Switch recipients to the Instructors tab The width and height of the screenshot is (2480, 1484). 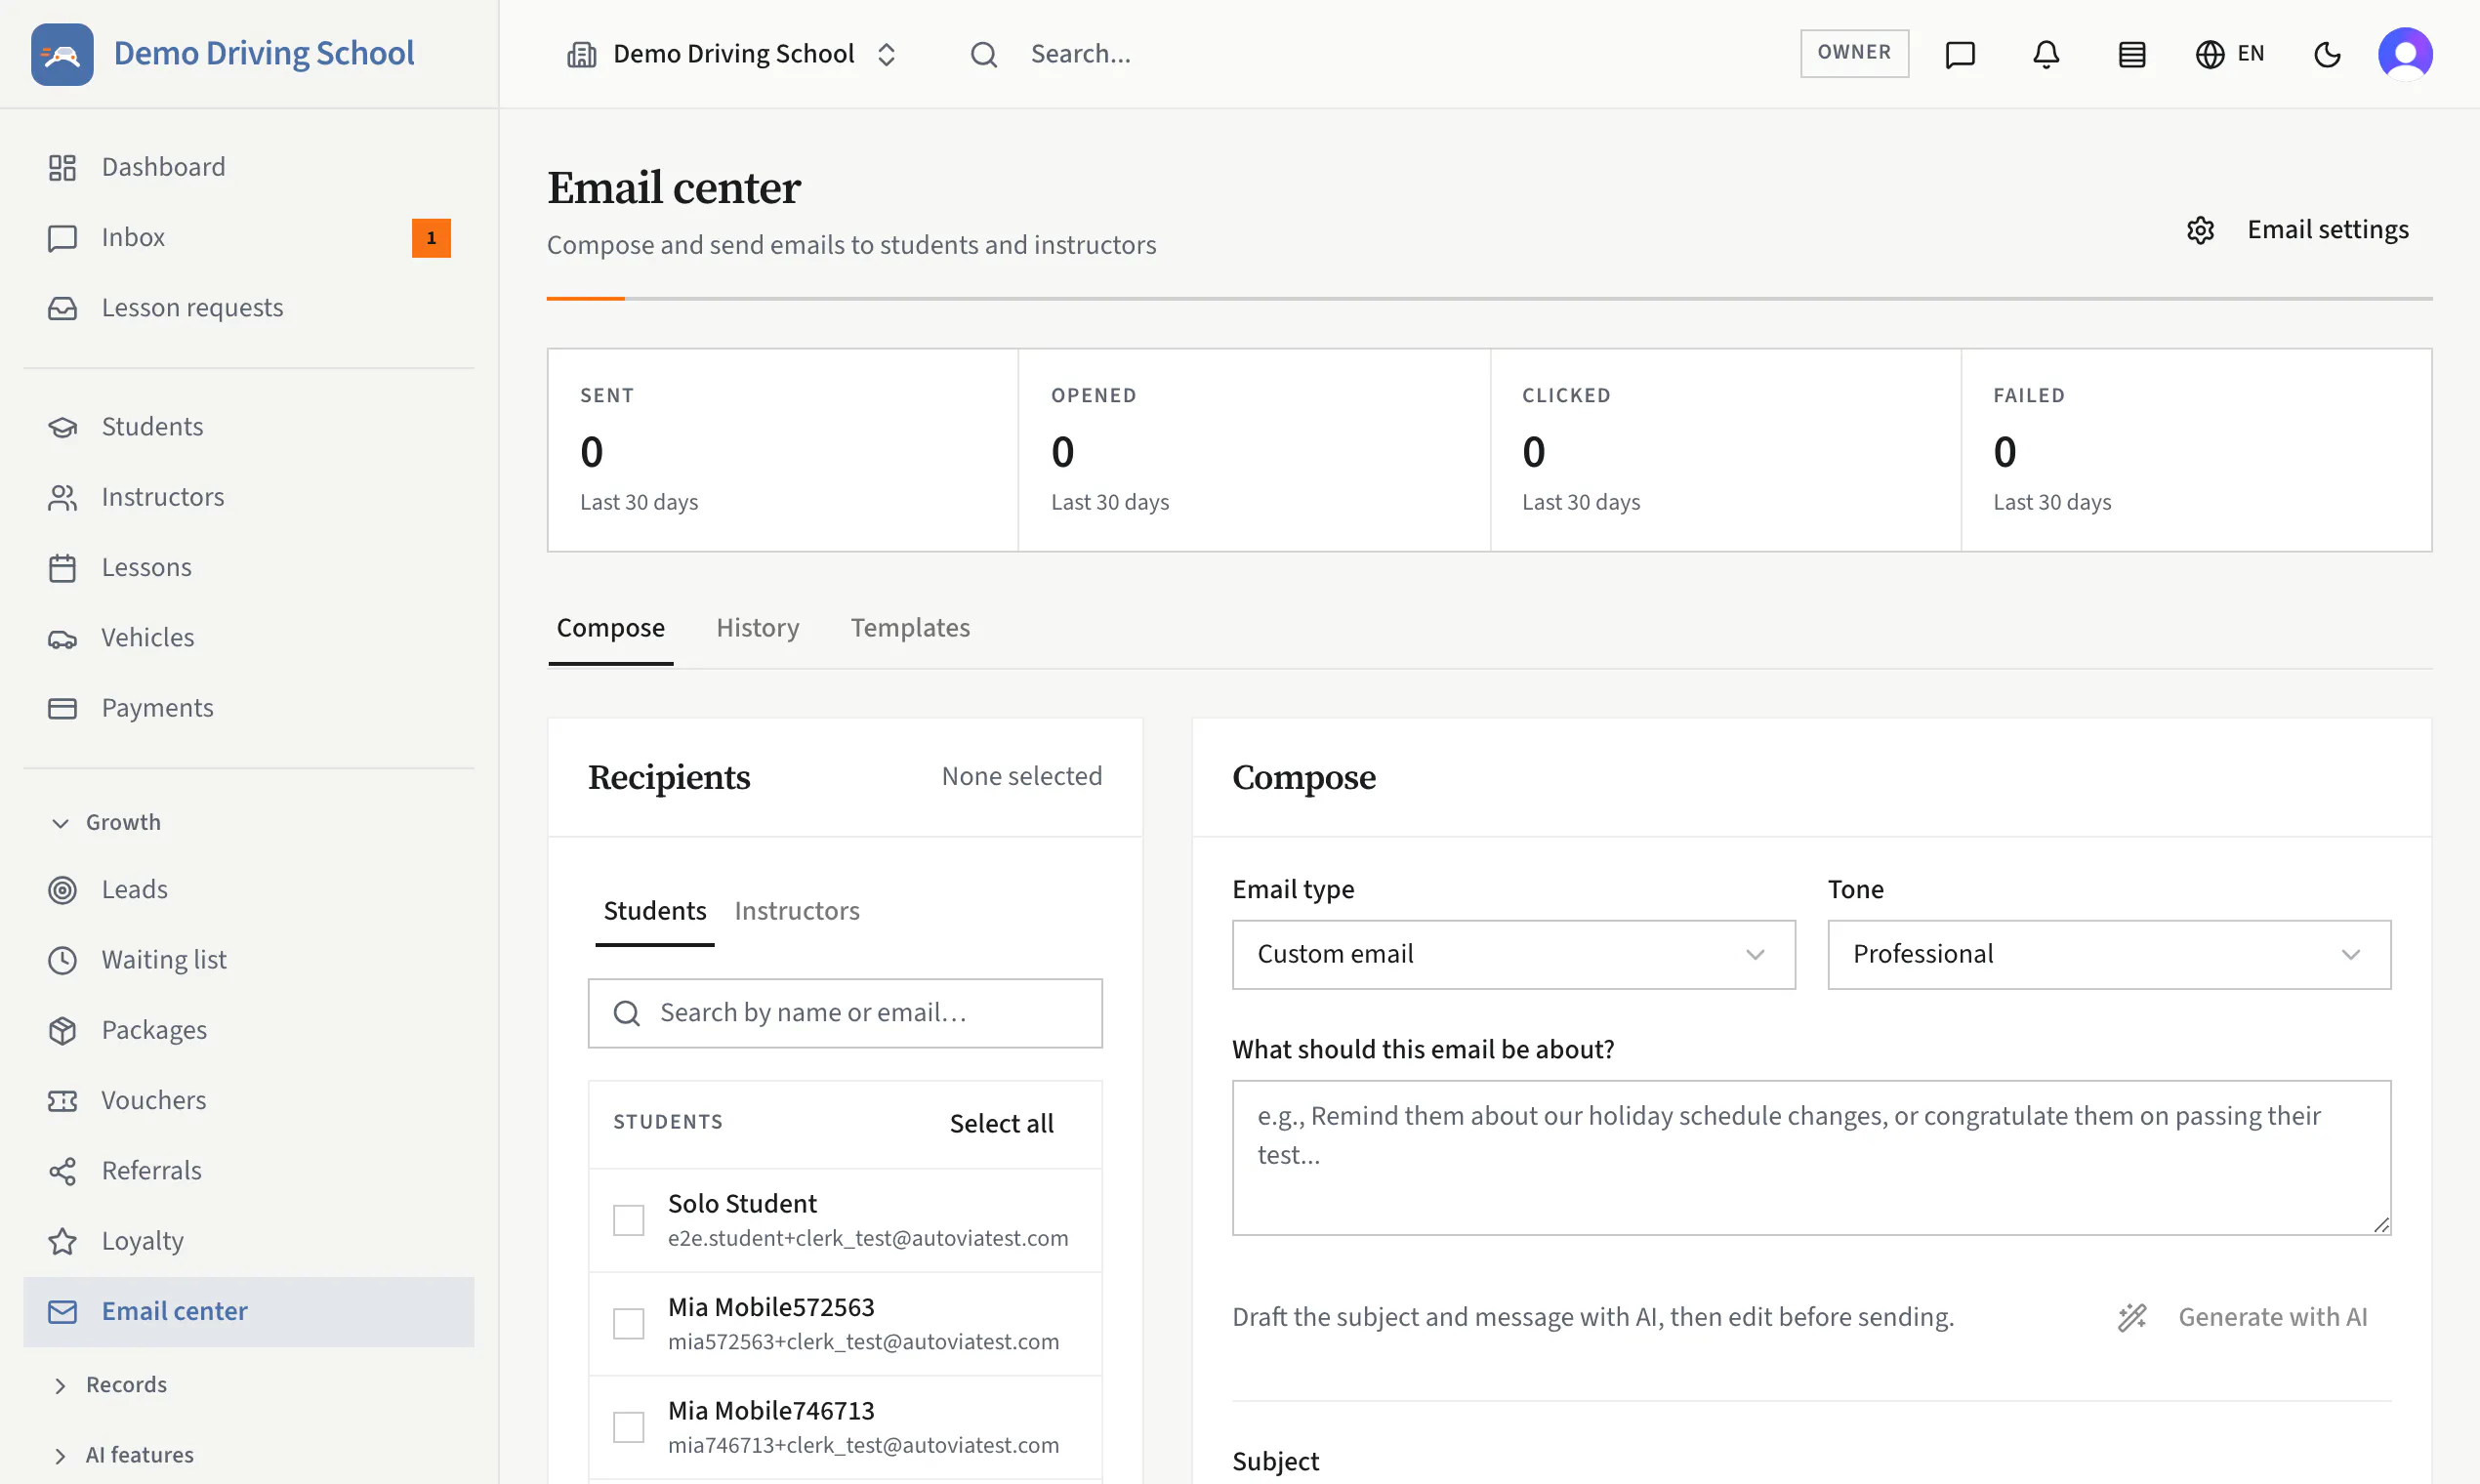coord(797,911)
